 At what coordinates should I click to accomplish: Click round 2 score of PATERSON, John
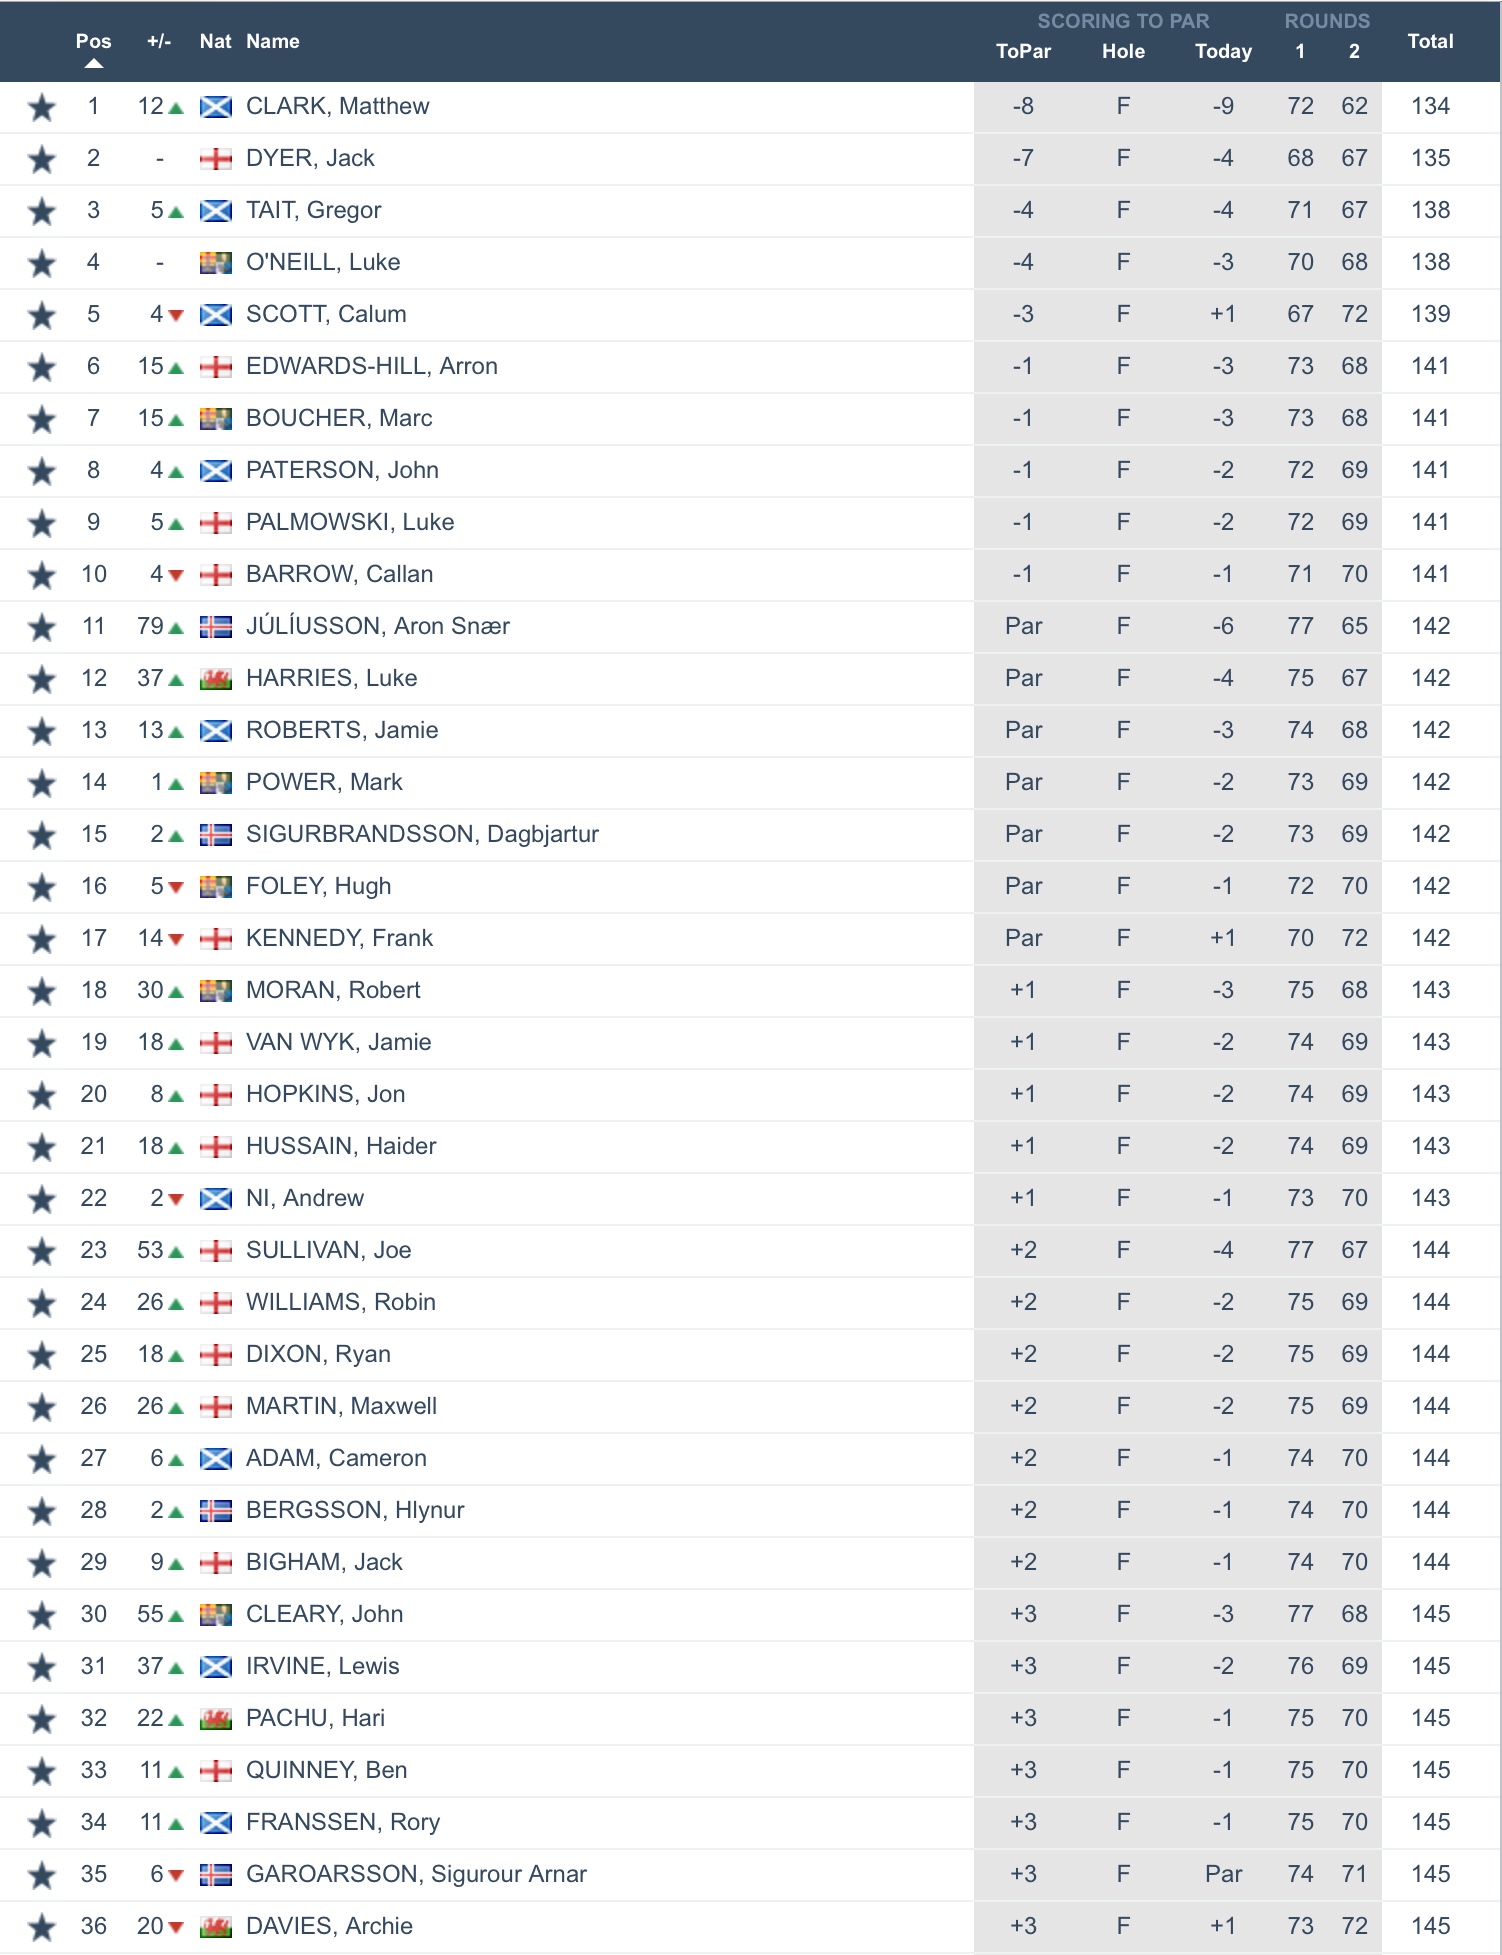tap(1354, 470)
